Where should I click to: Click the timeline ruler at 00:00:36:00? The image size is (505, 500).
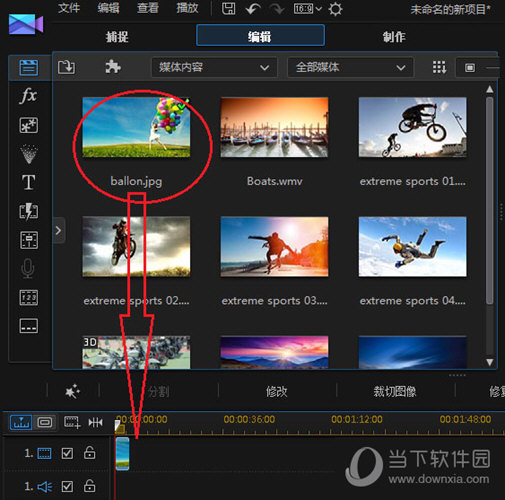(x=249, y=419)
